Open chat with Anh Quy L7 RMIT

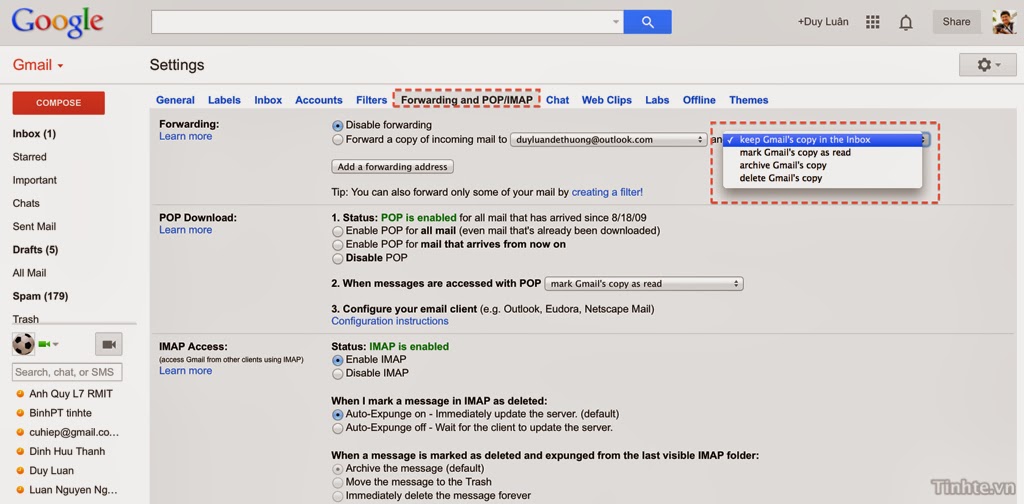coord(71,394)
